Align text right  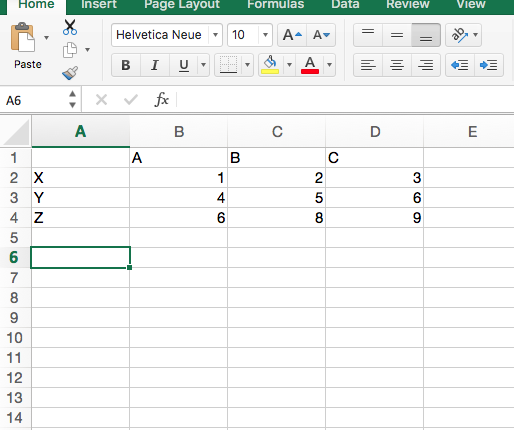click(x=426, y=65)
